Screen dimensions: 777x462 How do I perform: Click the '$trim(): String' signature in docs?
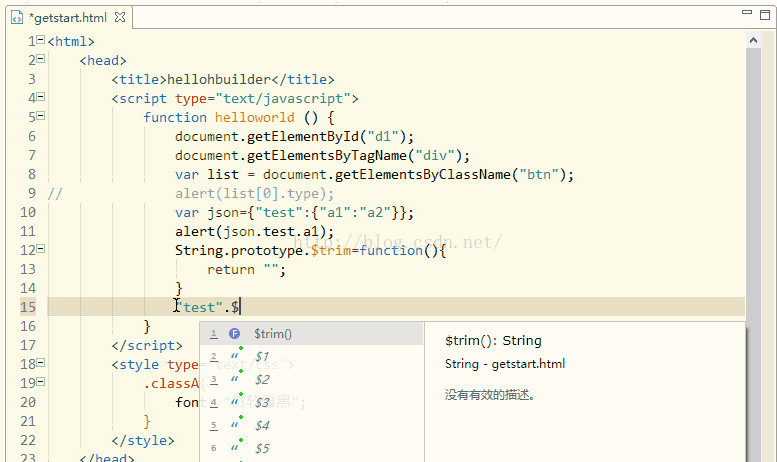(493, 341)
